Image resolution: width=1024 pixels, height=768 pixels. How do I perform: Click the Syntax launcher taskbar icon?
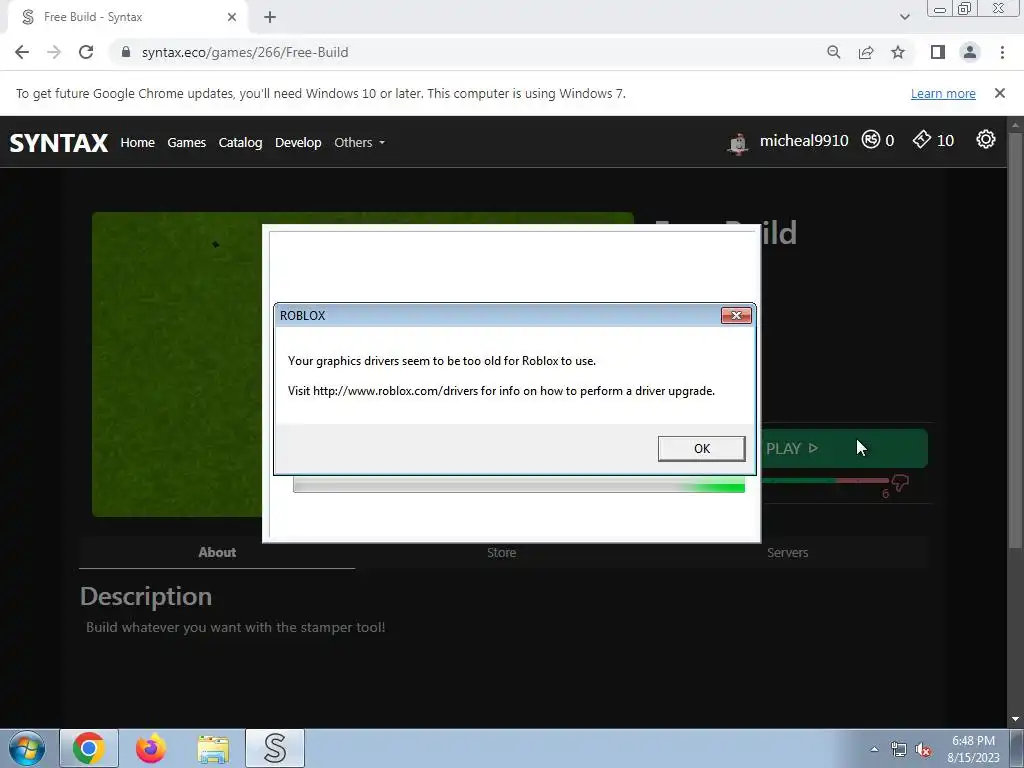tap(275, 748)
